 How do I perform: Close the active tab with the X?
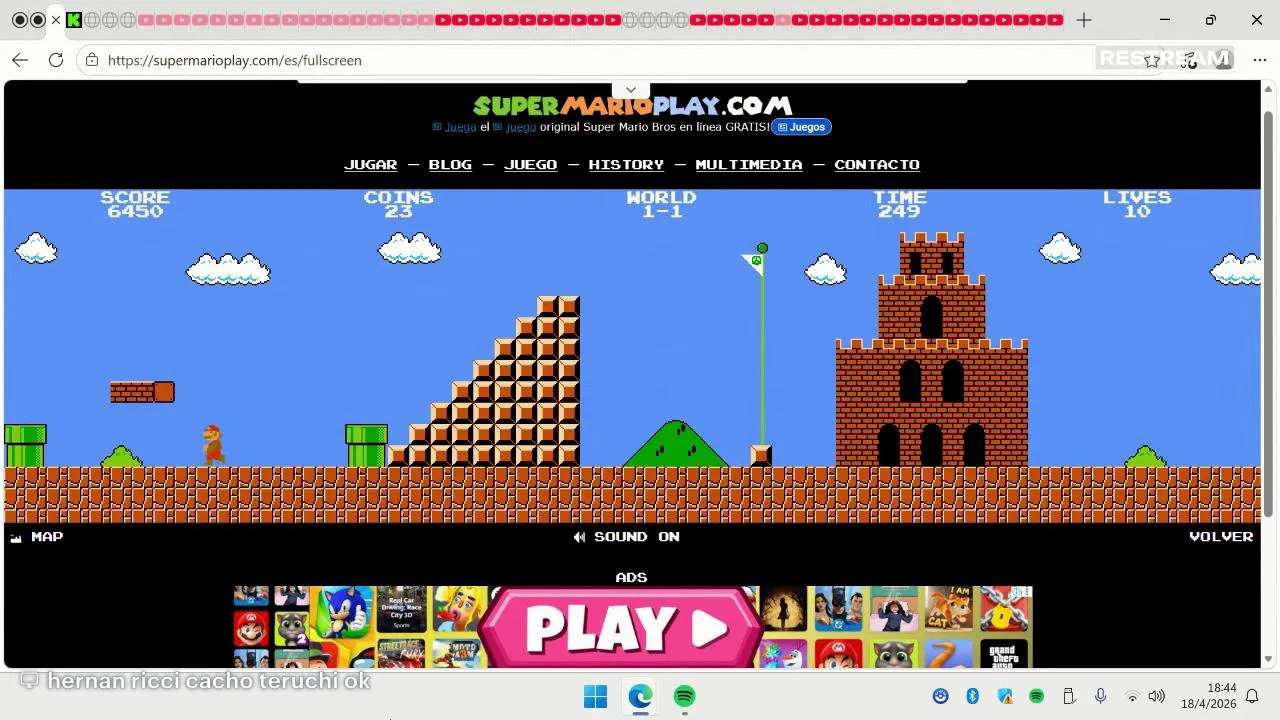coord(56,20)
